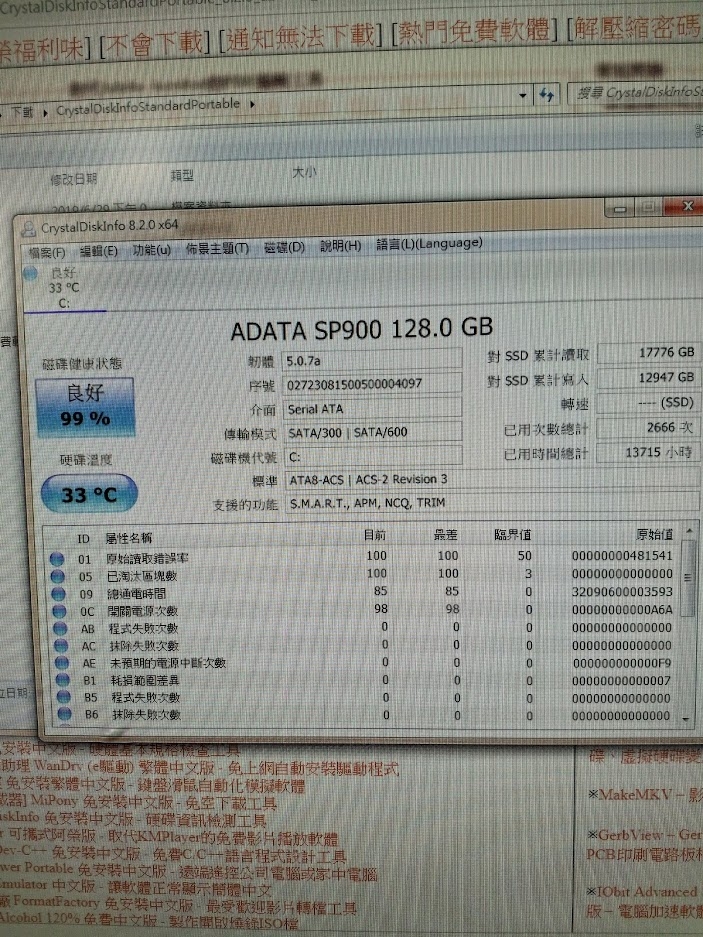The height and width of the screenshot is (937, 703).
Task: Select the 總通電時間 attribute row text
Action: (x=136, y=593)
